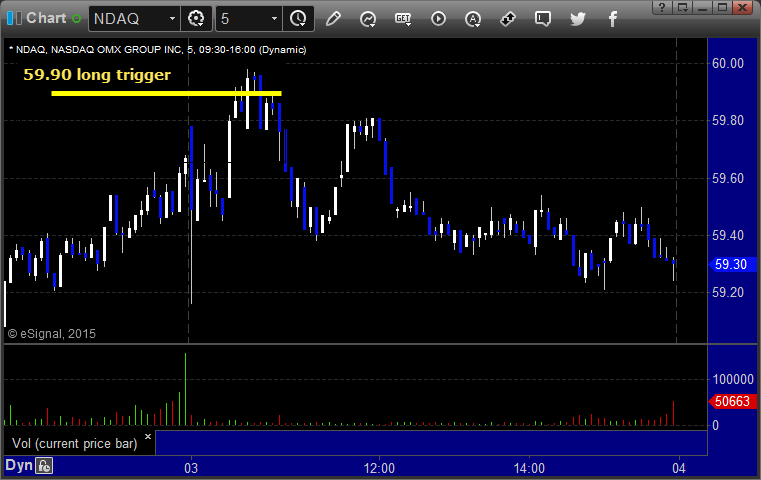Share chart via Twitter bird icon
This screenshot has height=480, width=761.
coord(578,19)
